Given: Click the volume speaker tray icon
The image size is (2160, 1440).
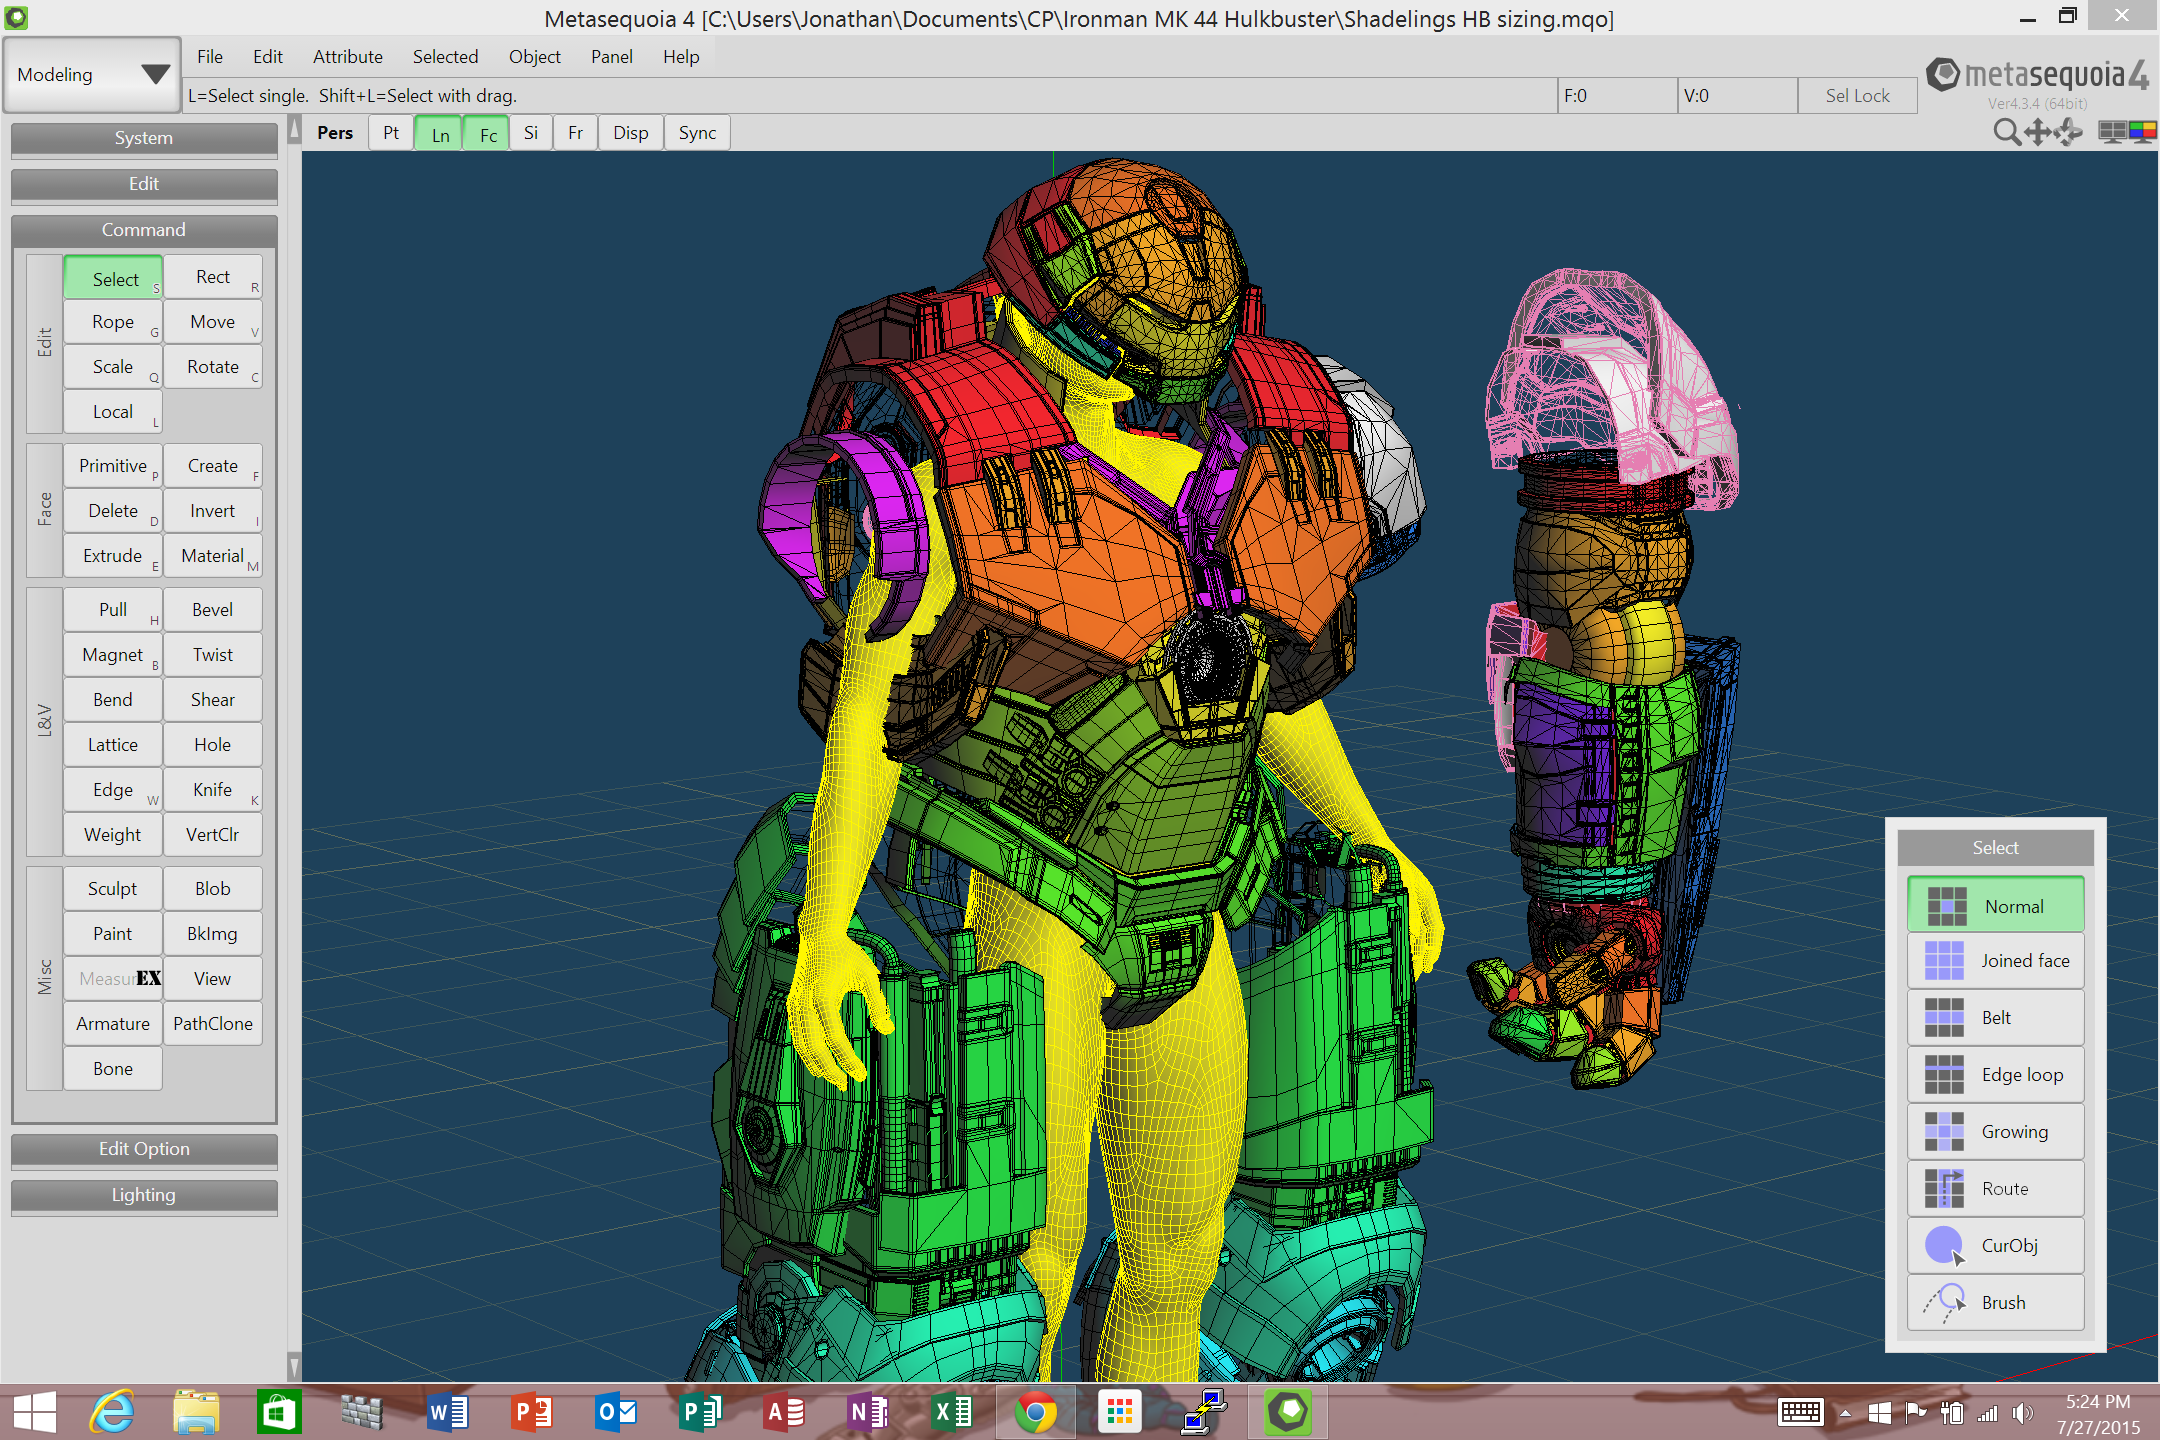Looking at the screenshot, I should [2022, 1413].
